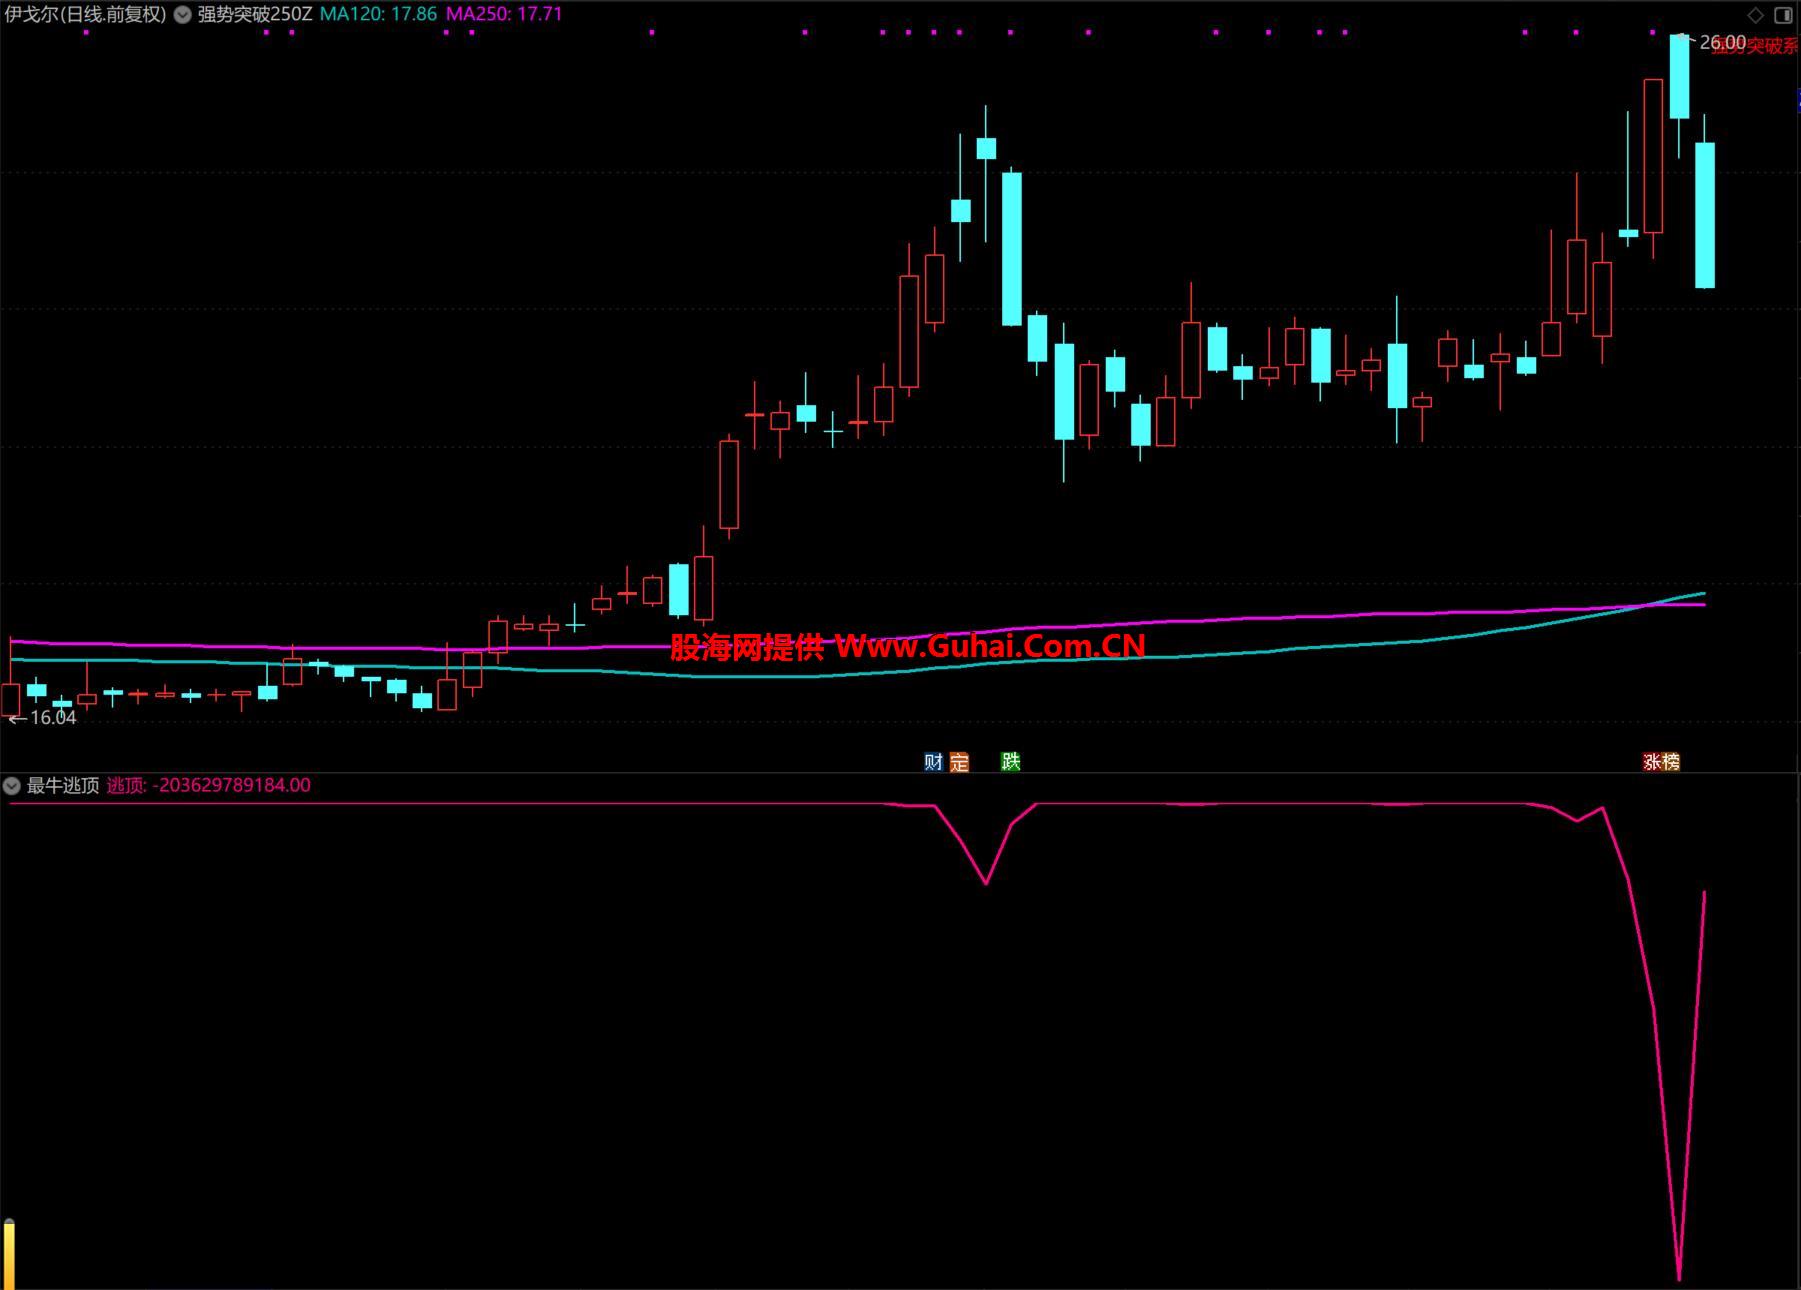1801x1290 pixels.
Task: Click the brown 榜 event marker
Action: 1670,762
